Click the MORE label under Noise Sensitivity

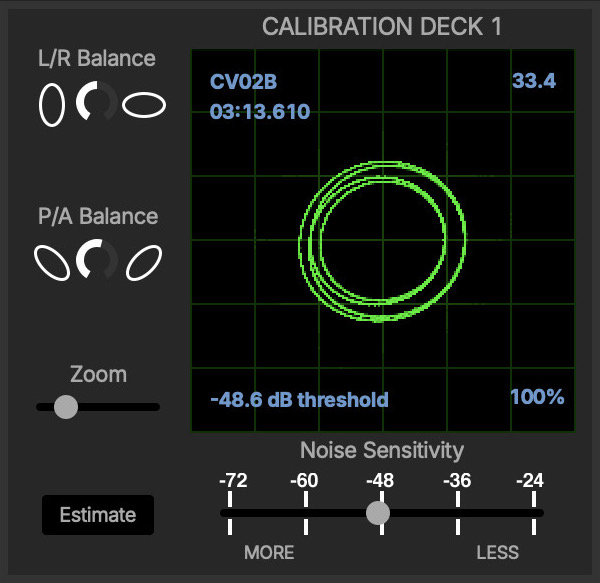(x=269, y=552)
